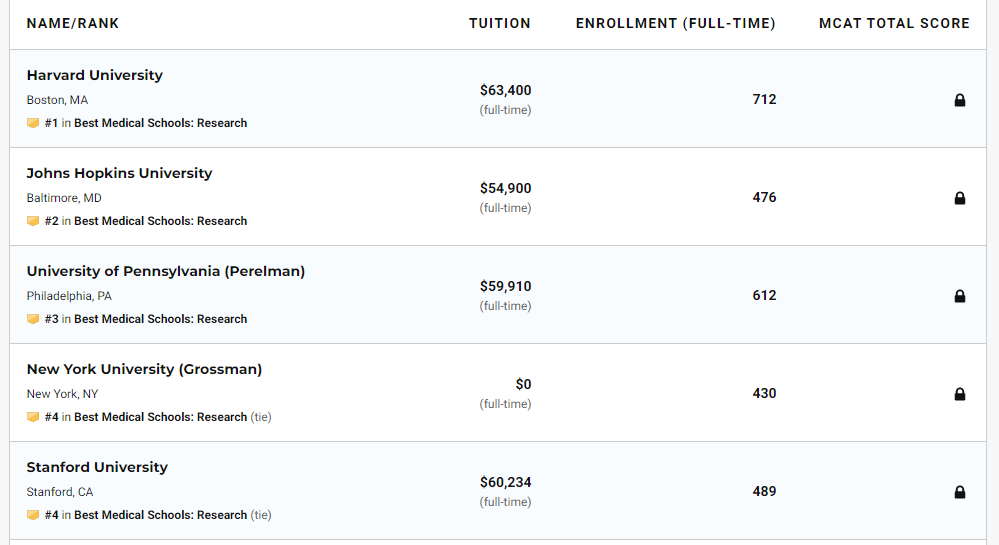
Task: Click the lock icon for New York University
Action: [959, 394]
